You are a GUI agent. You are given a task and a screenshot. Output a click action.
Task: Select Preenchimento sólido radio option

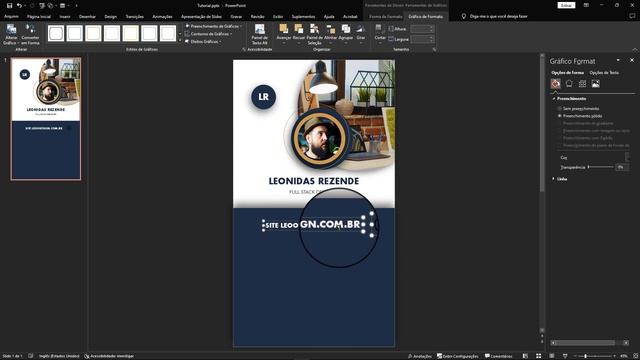click(560, 116)
